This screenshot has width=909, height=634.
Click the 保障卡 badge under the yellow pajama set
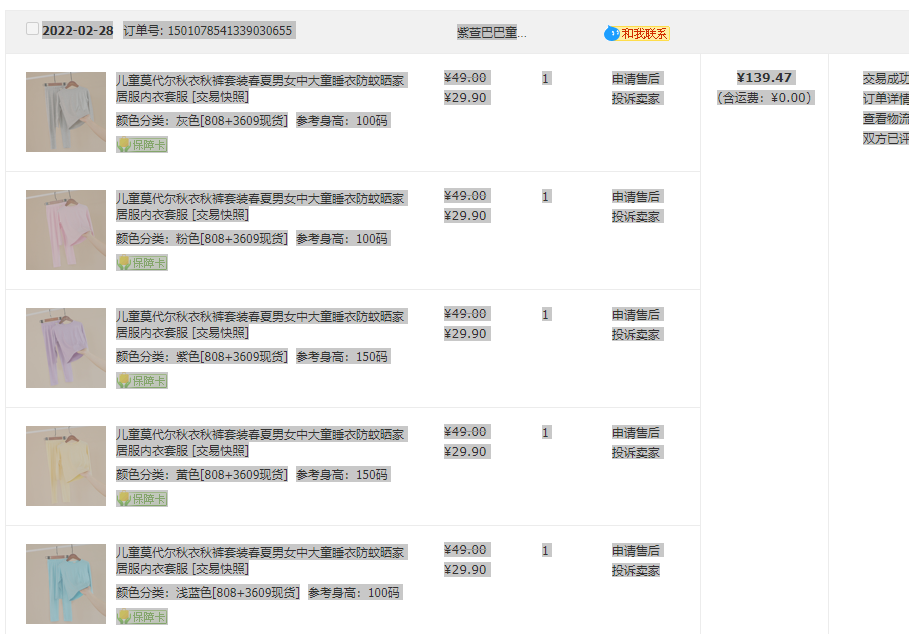click(x=142, y=499)
